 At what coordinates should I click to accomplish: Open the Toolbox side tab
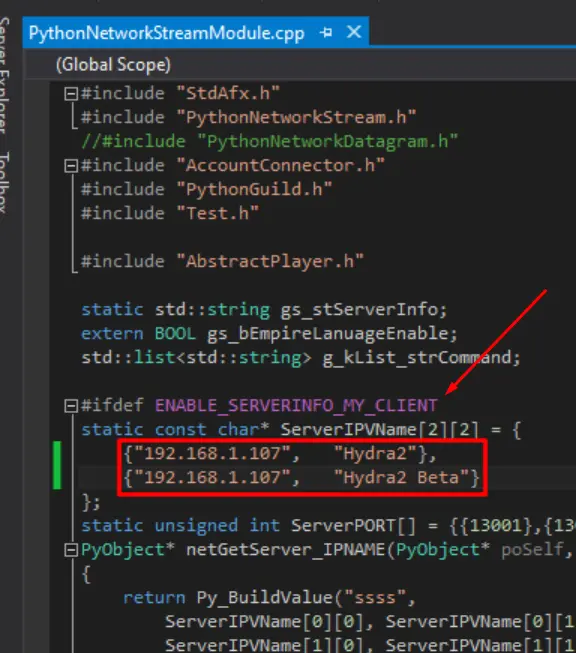(4, 182)
